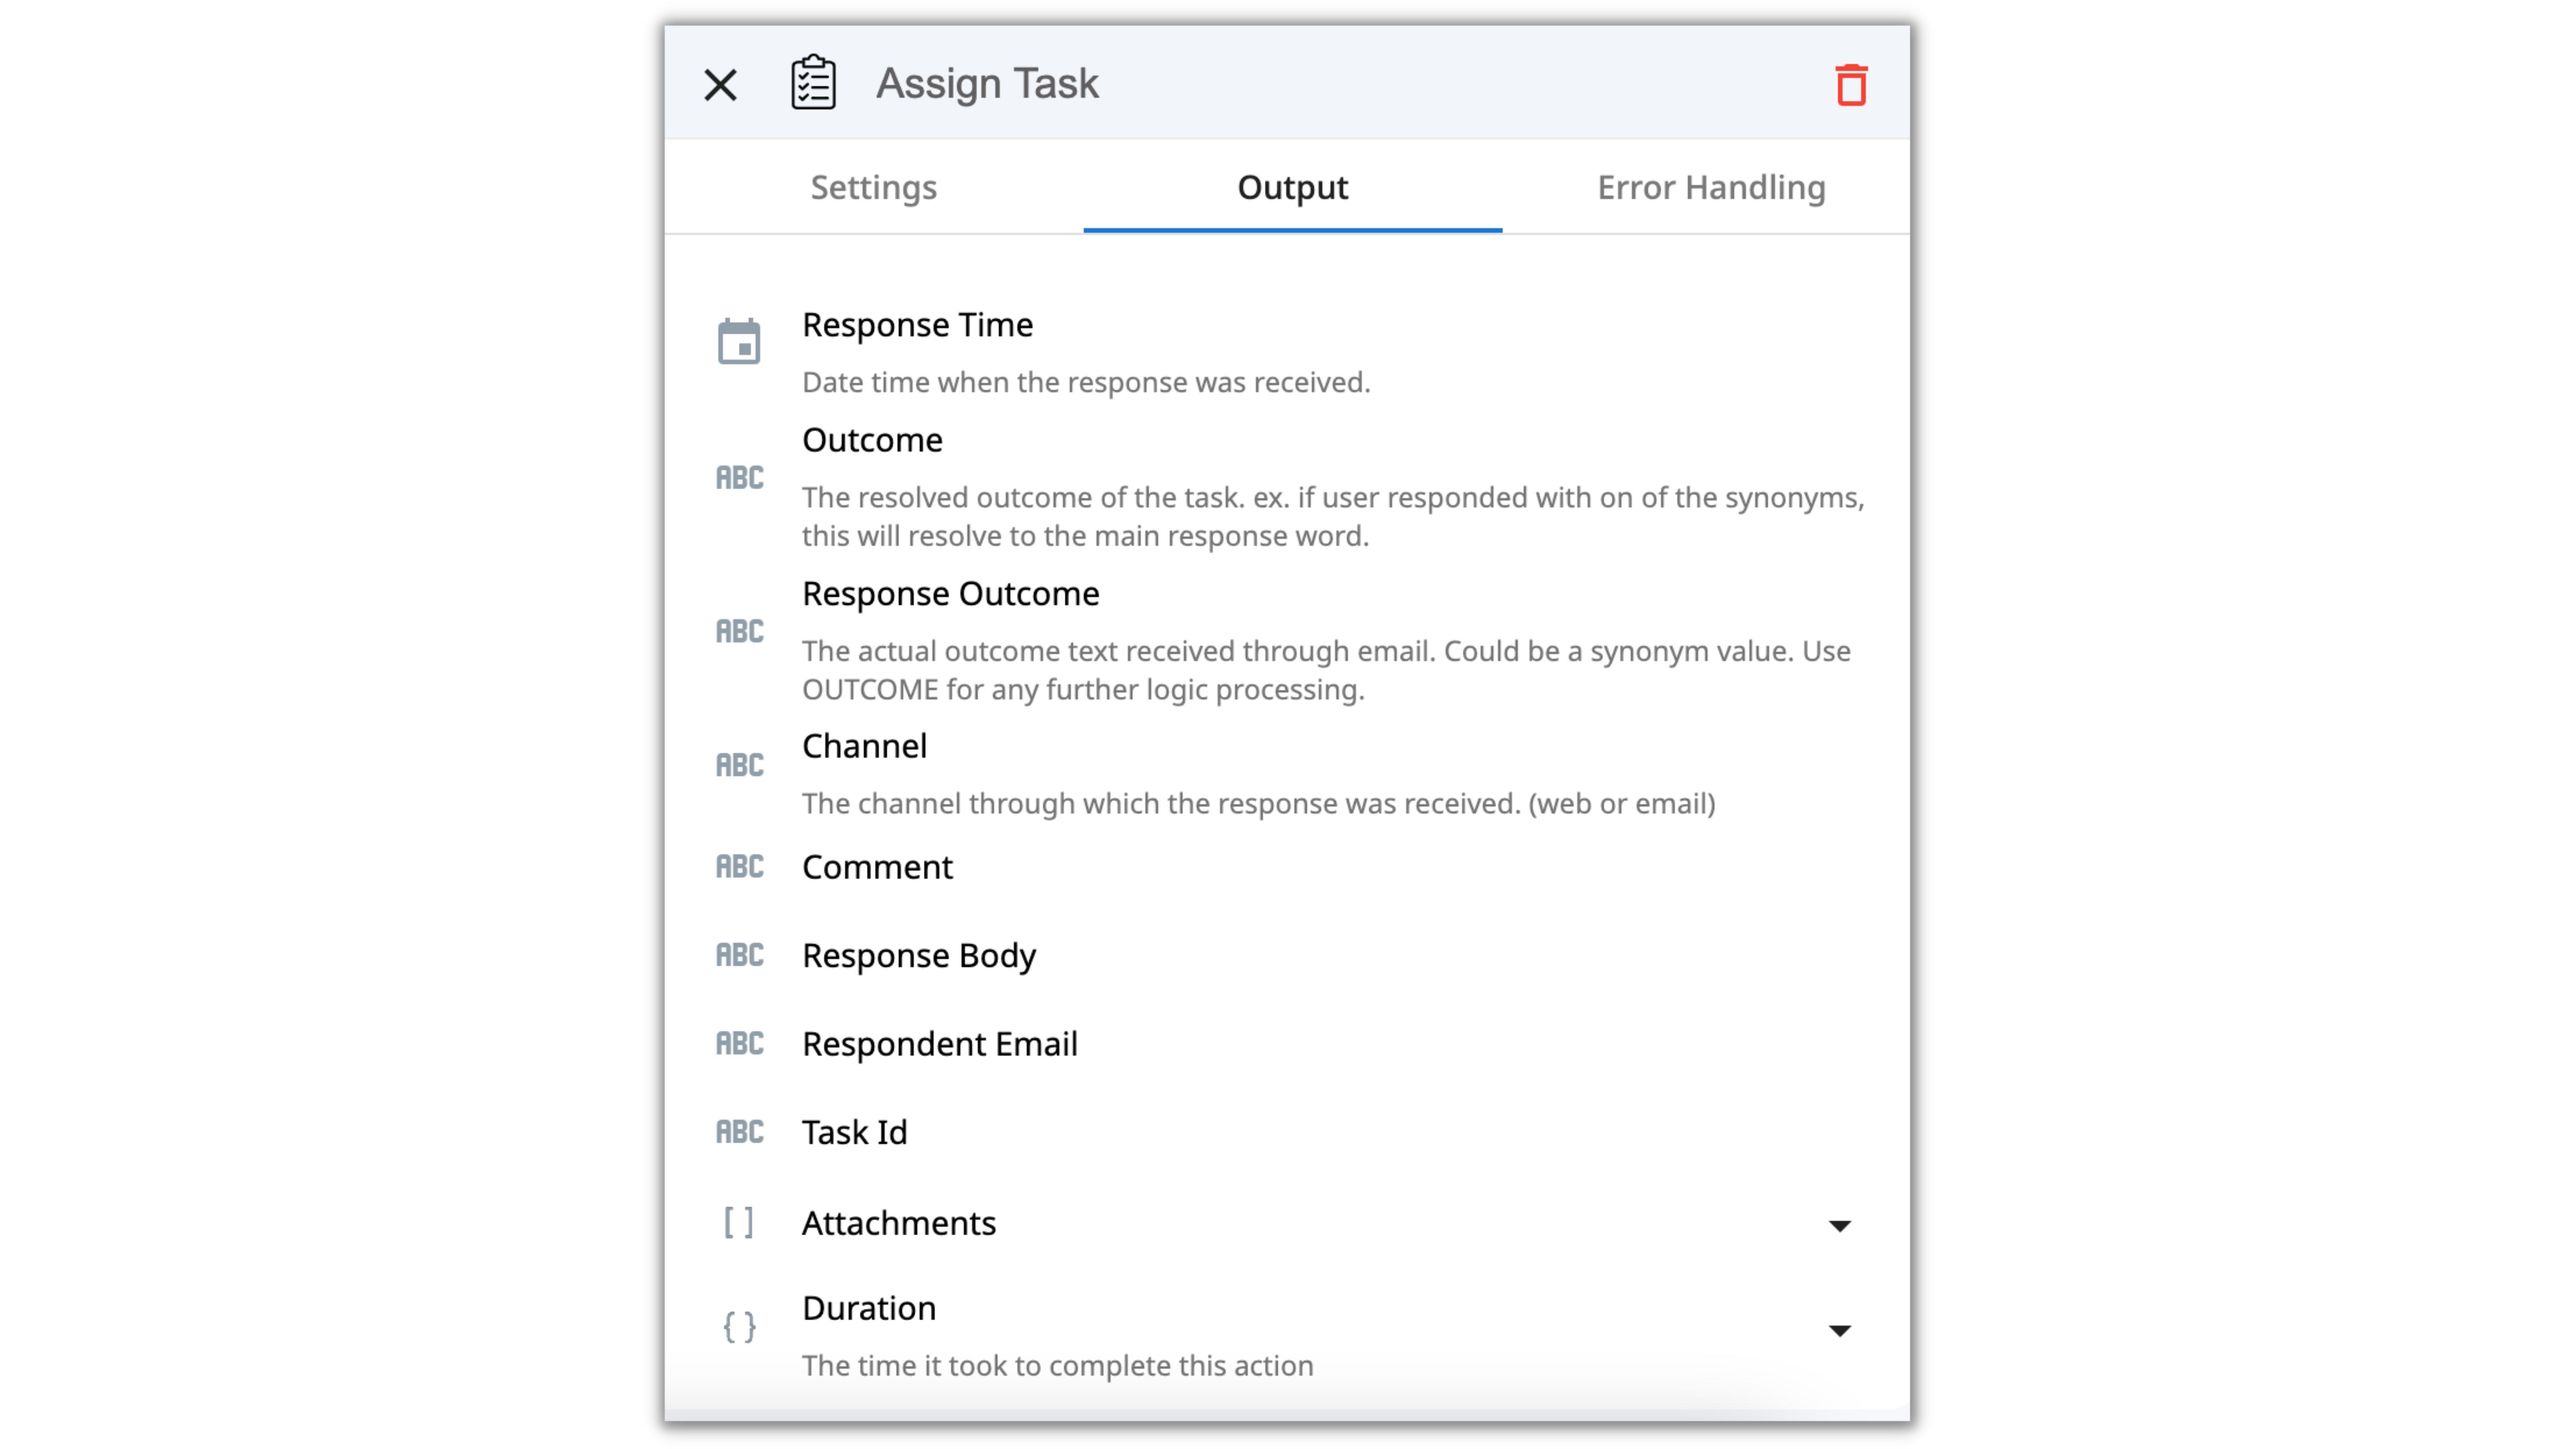Click the clipboard Assign Task icon
This screenshot has height=1449, width=2576.
813,83
